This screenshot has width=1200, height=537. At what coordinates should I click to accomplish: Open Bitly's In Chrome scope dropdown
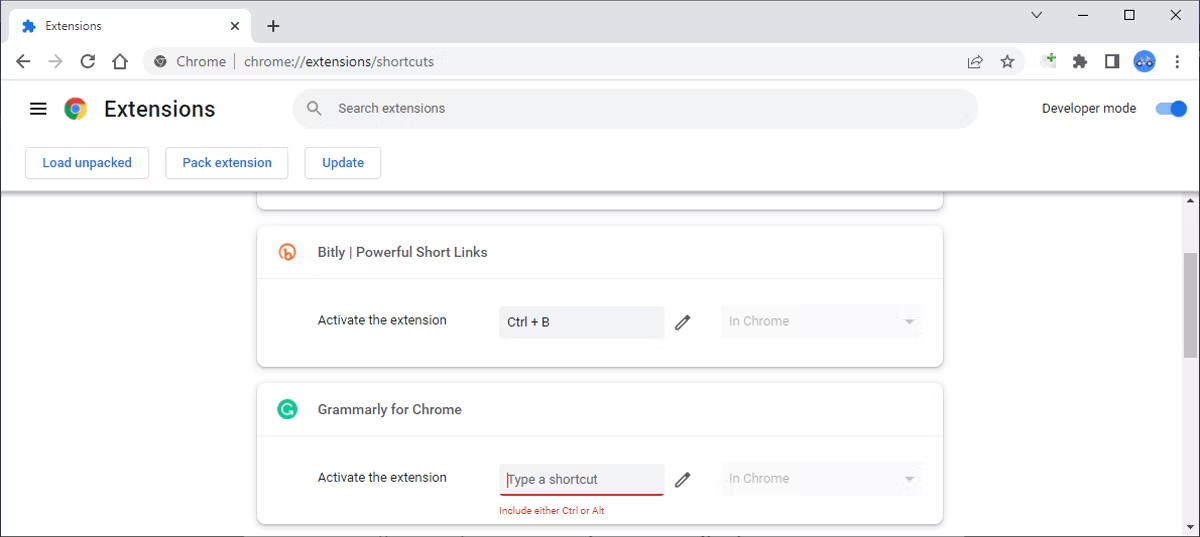[x=821, y=322]
